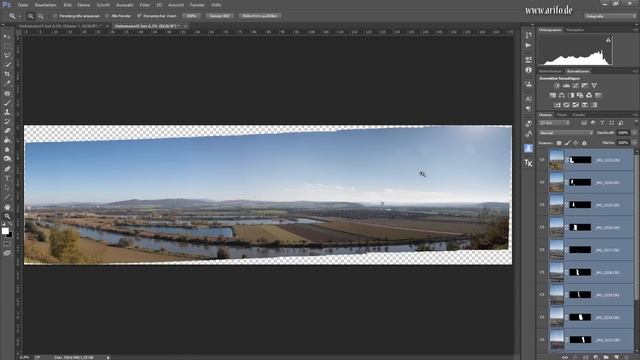Open the Datei menu
The image size is (640, 360).
point(23,5)
